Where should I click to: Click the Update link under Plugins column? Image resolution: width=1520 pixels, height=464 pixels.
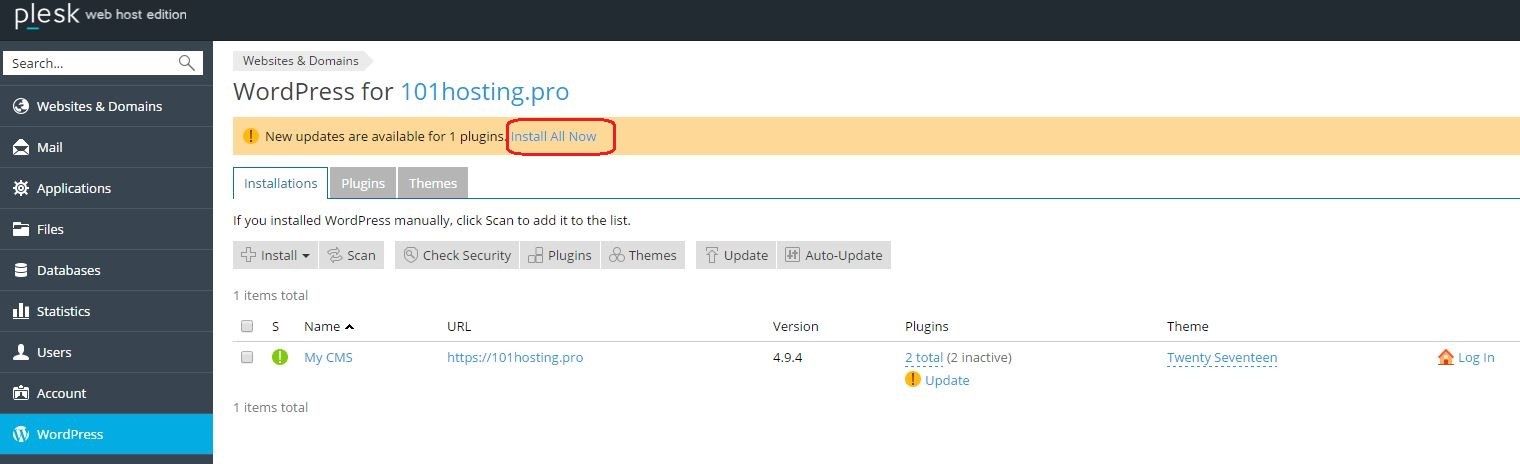[x=947, y=380]
